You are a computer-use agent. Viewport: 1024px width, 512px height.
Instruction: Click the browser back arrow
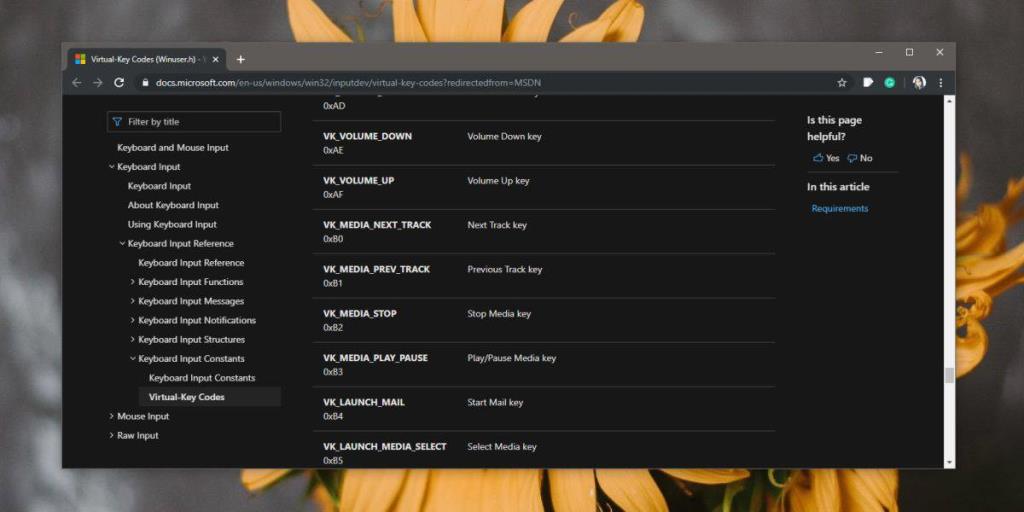click(77, 83)
